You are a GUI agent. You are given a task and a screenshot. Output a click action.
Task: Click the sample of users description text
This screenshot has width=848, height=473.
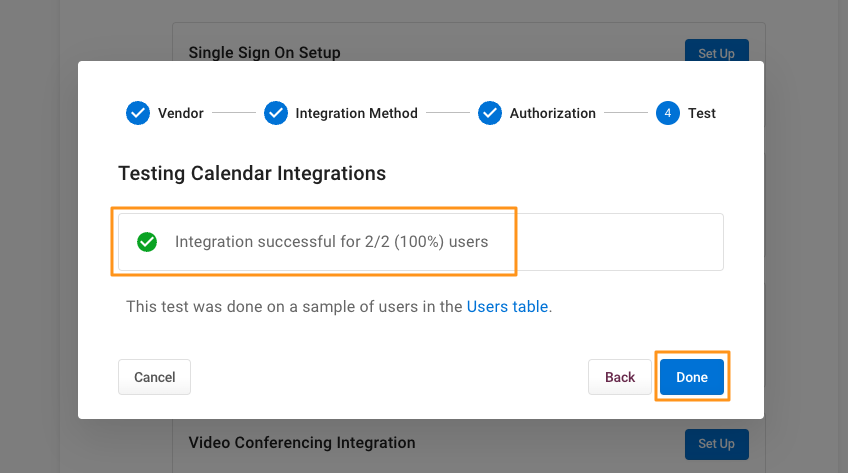pos(339,307)
